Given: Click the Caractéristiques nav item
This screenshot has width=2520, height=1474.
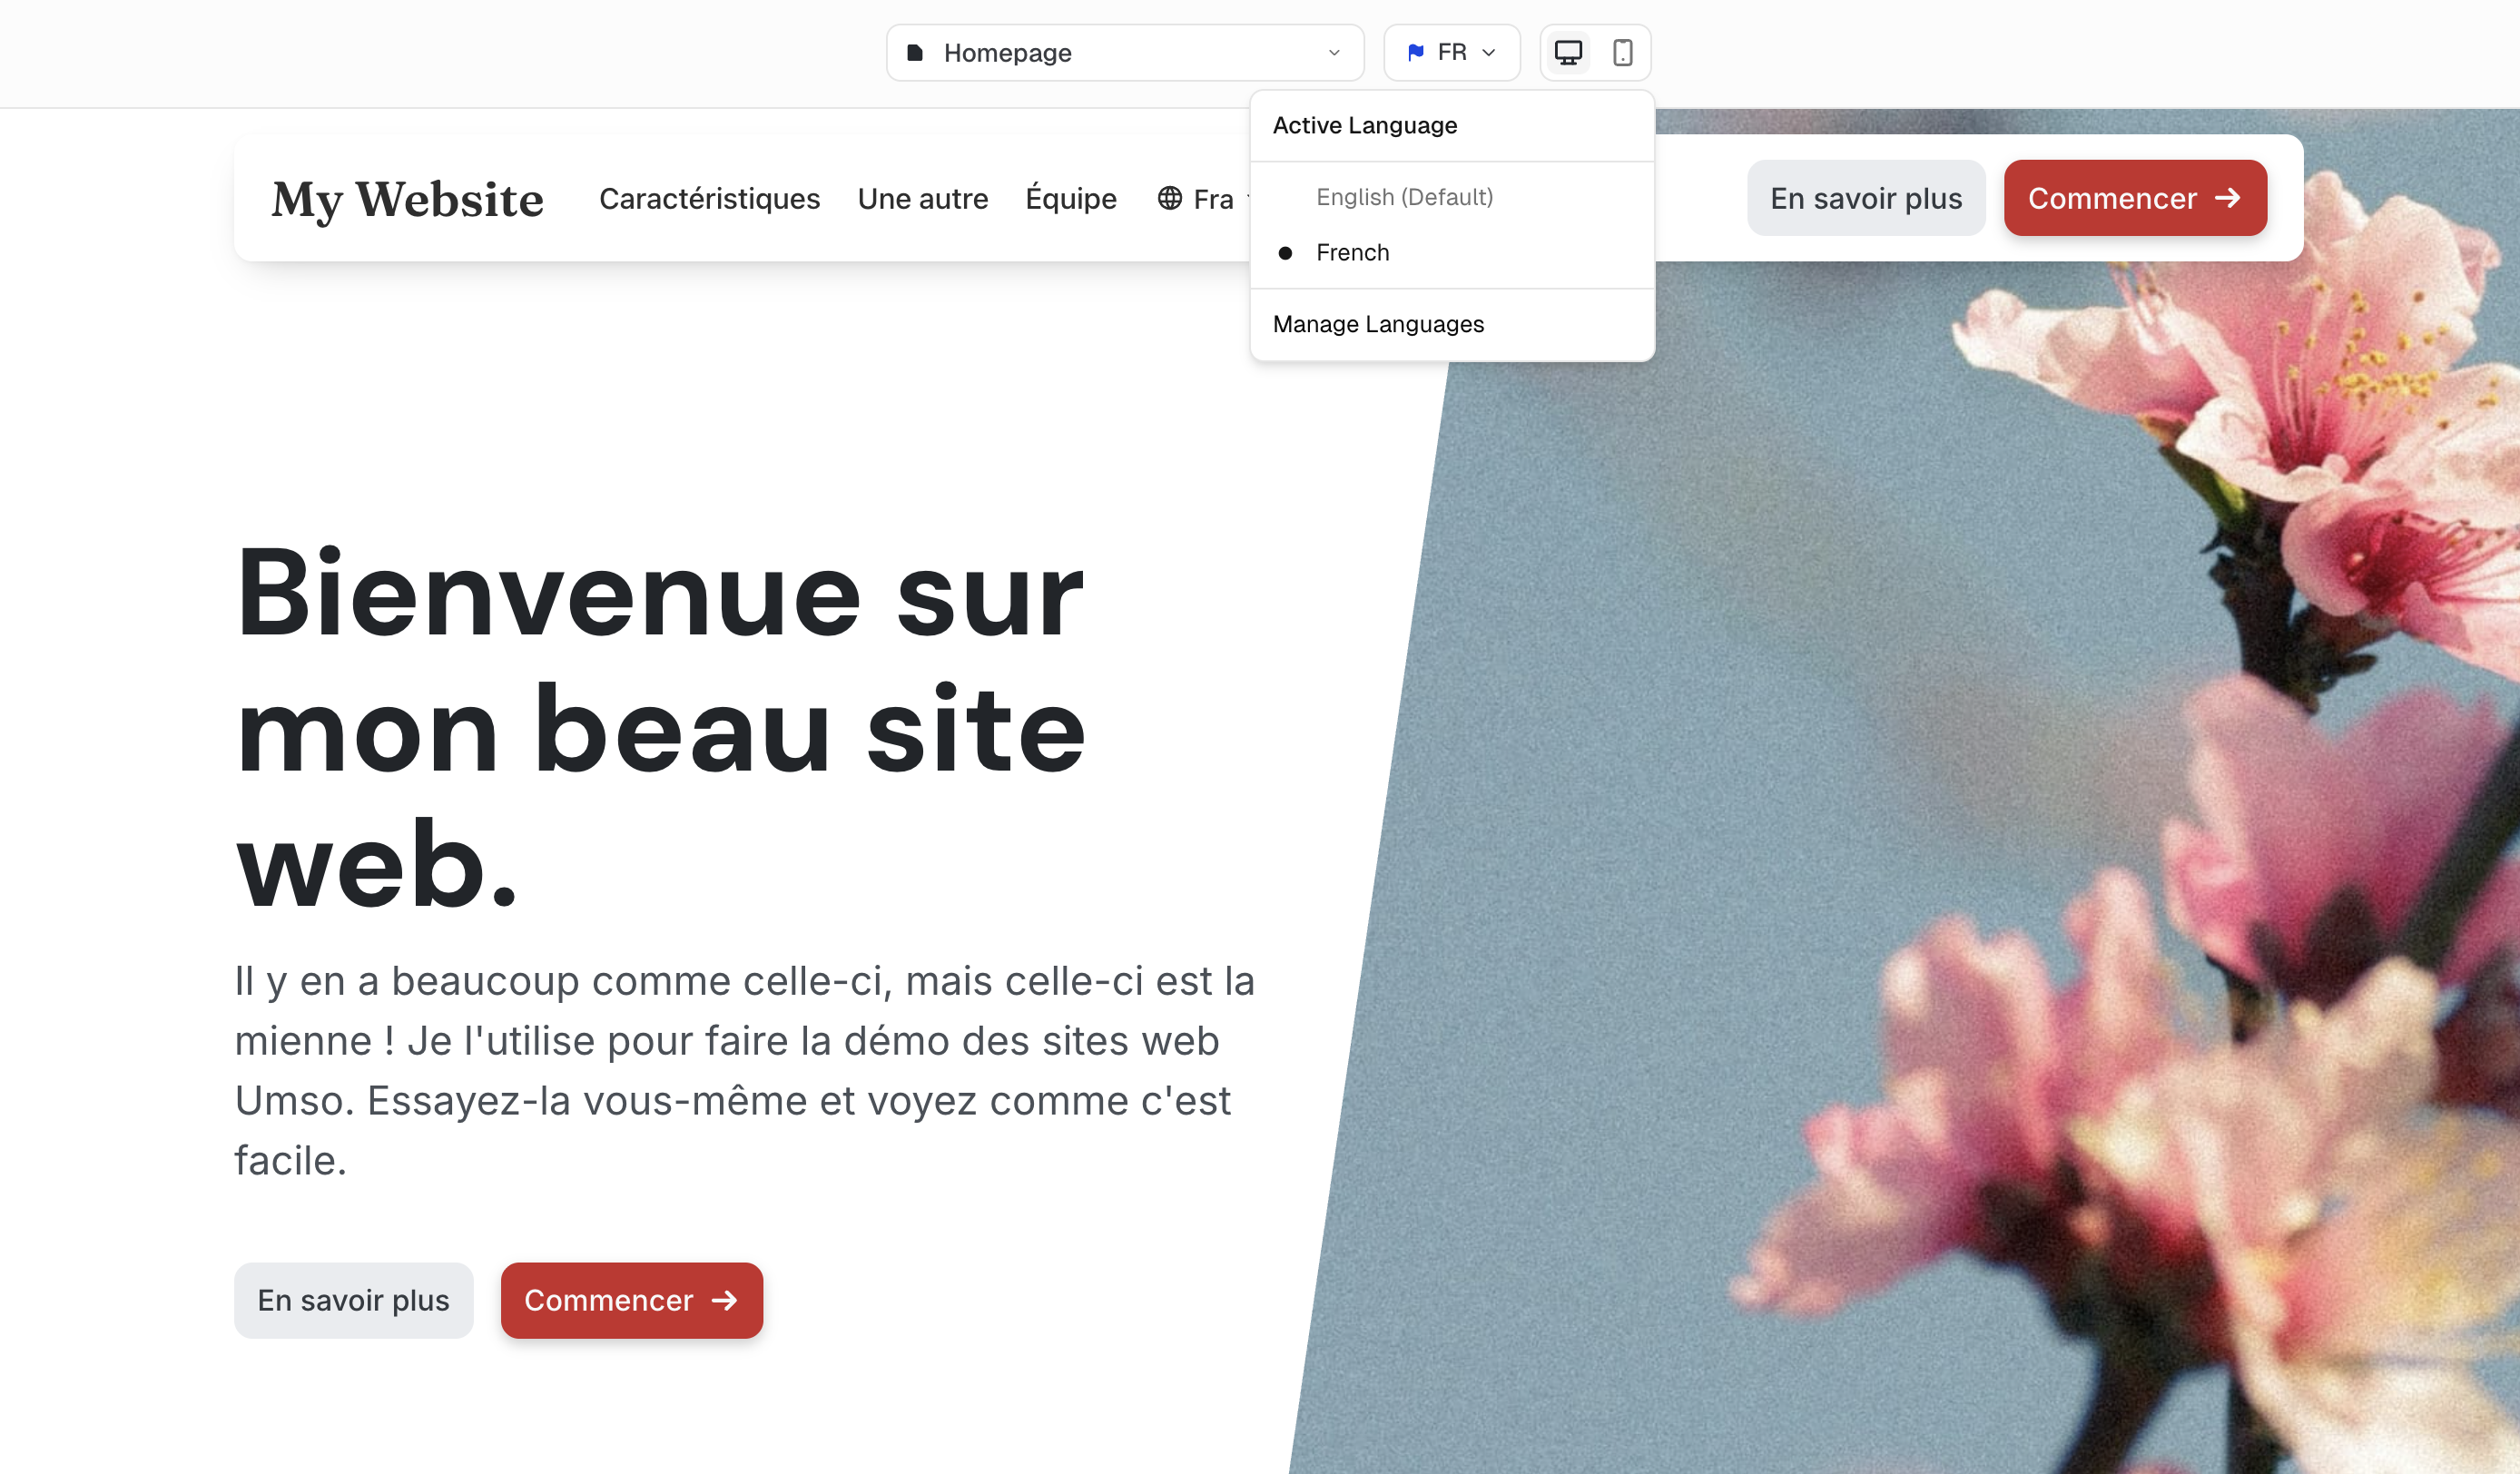Looking at the screenshot, I should [x=709, y=198].
